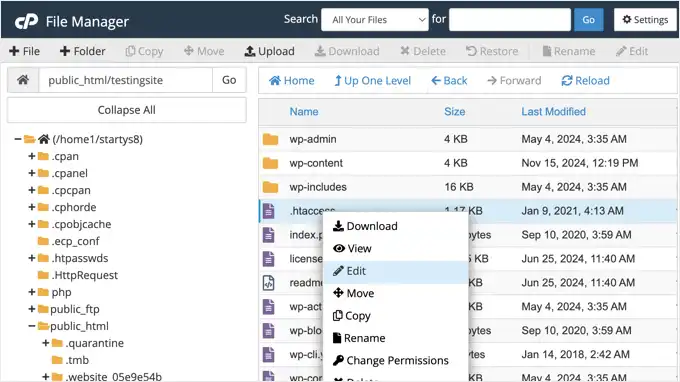Navigate Back
This screenshot has width=680, height=382.
(449, 81)
